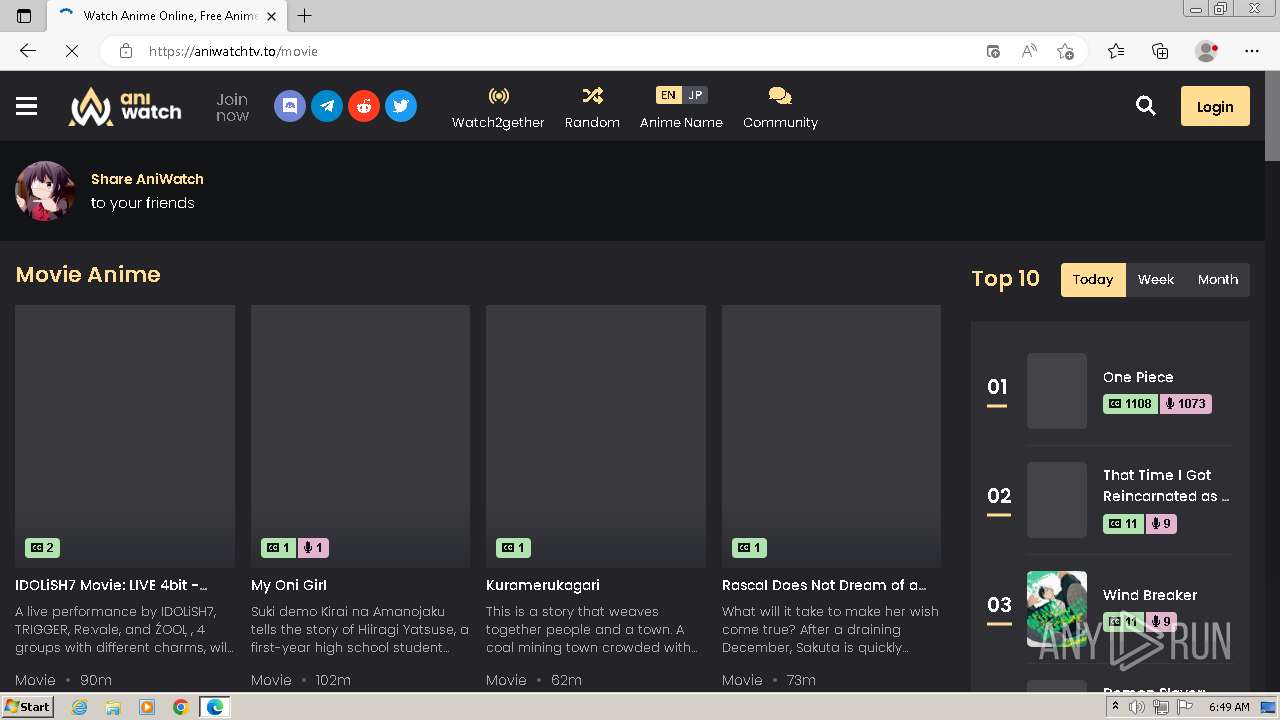Open Rascal Does Not Dream poster thumbnail

click(x=831, y=436)
